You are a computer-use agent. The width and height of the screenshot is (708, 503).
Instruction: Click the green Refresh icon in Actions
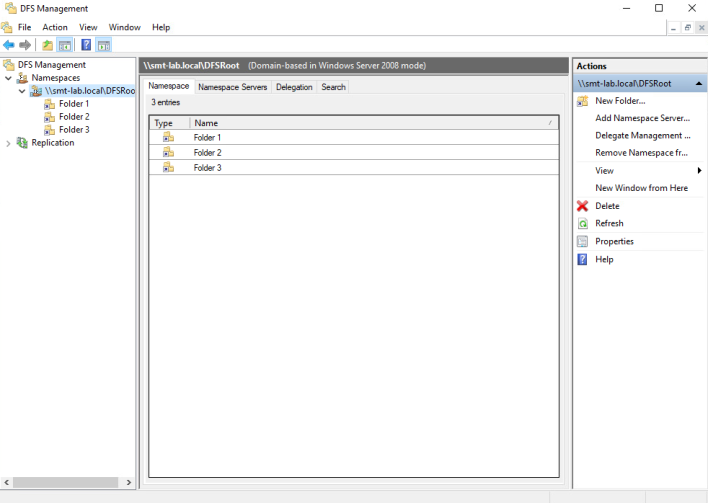583,224
